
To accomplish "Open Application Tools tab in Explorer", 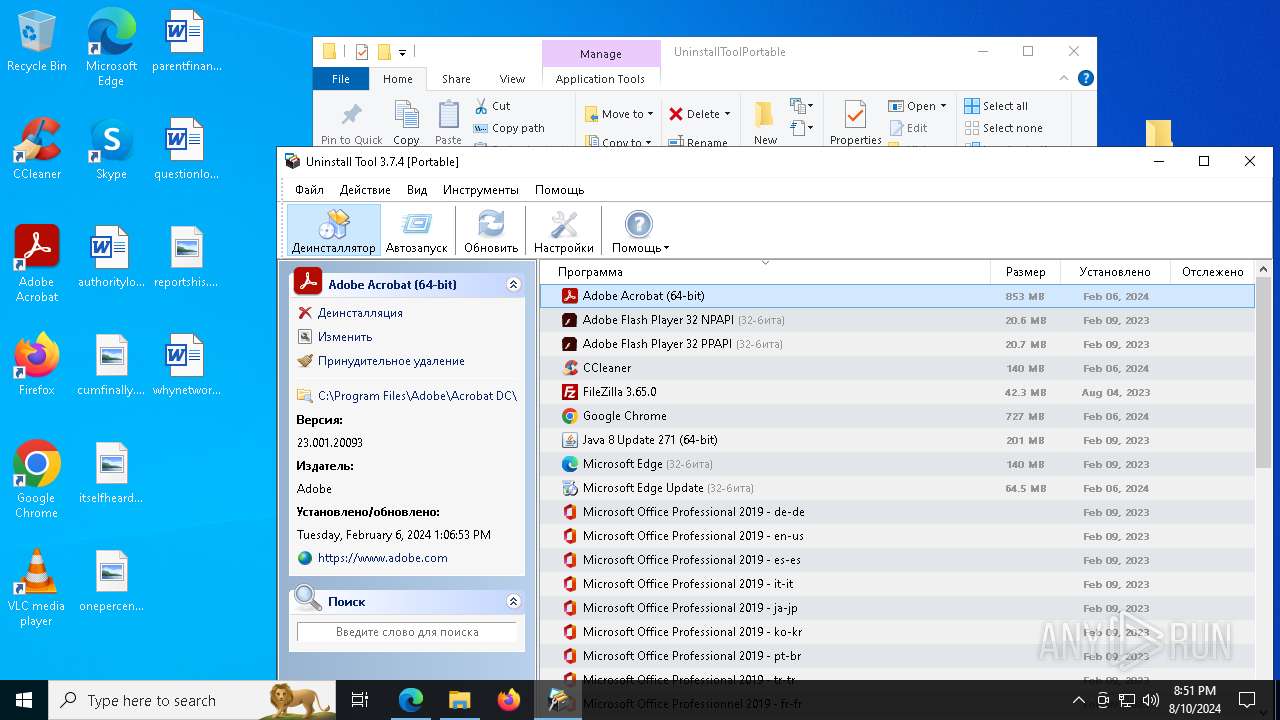I will pos(600,79).
